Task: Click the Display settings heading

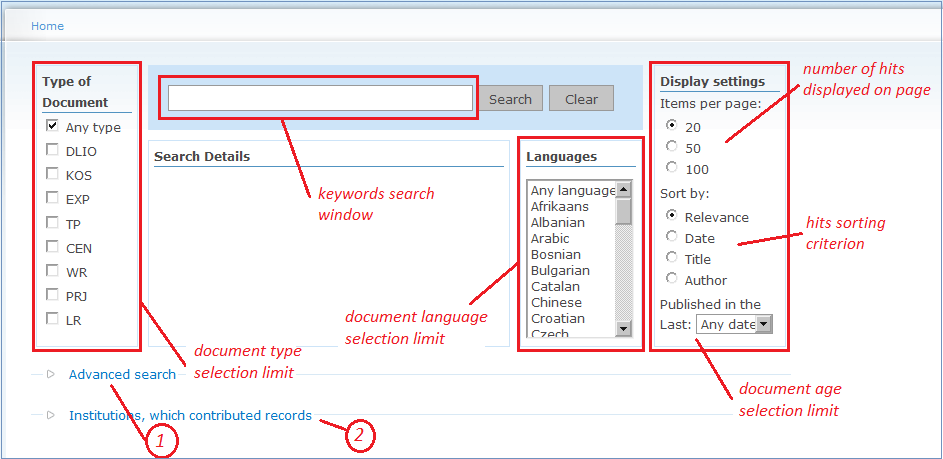Action: (x=713, y=82)
